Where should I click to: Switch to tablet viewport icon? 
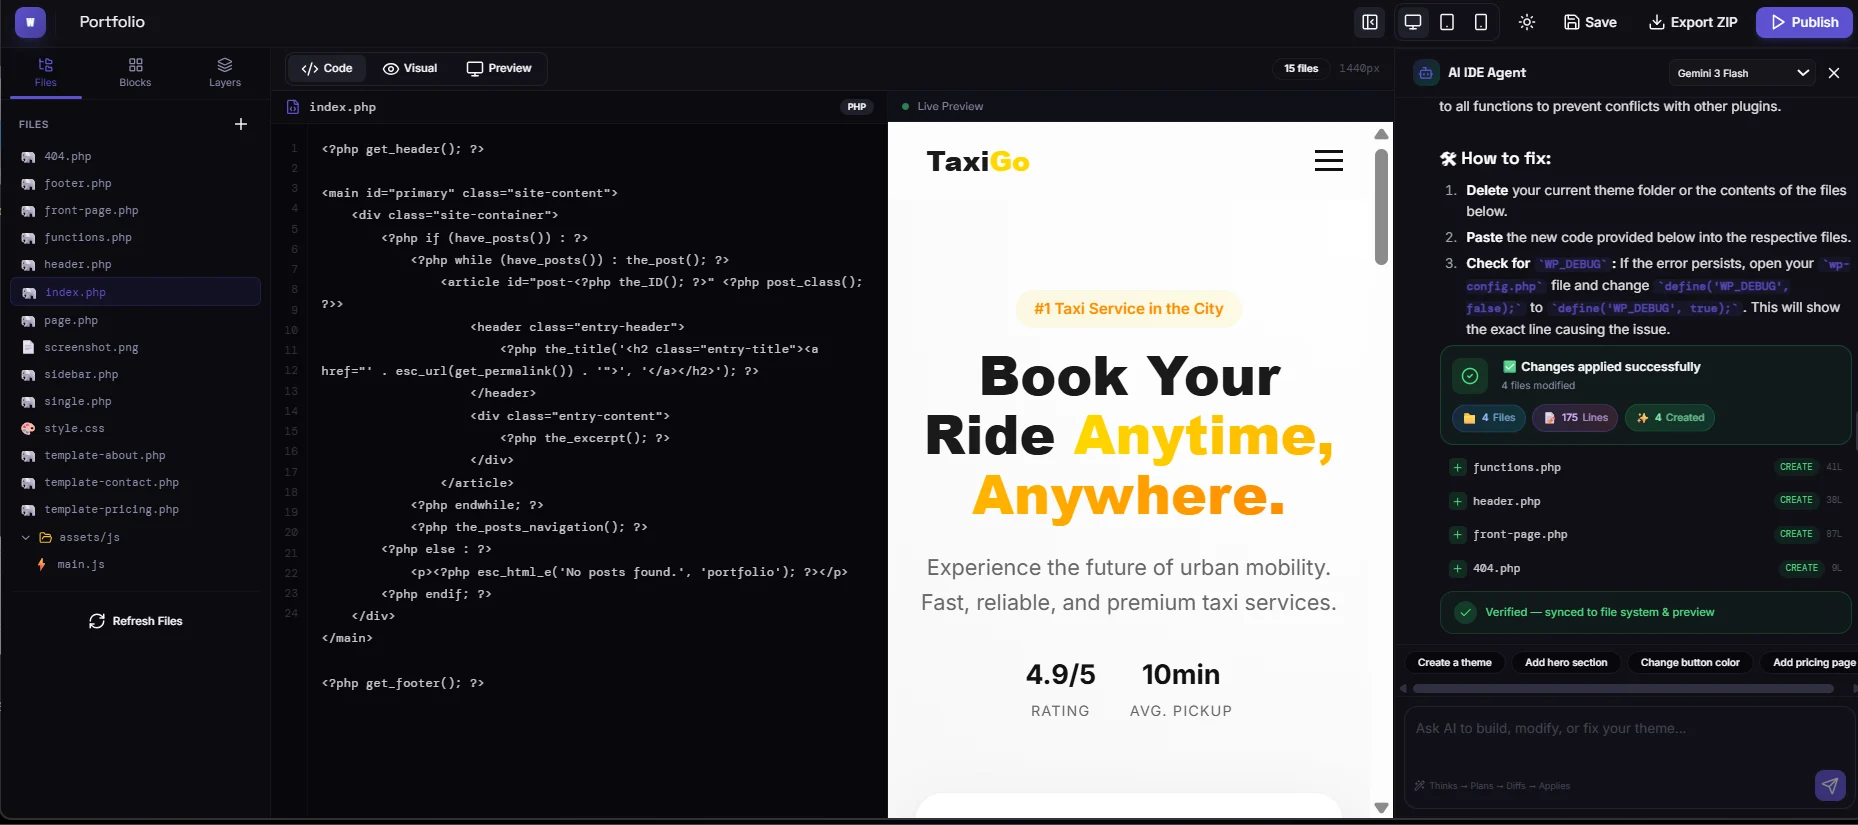1447,22
